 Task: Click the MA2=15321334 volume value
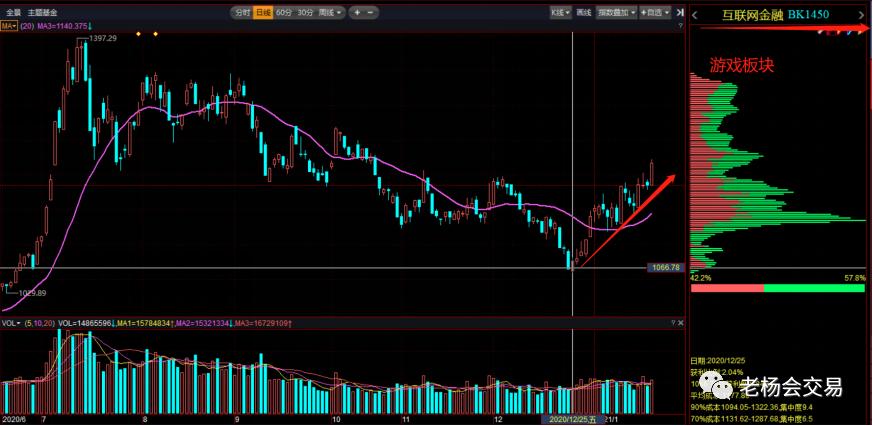point(205,323)
